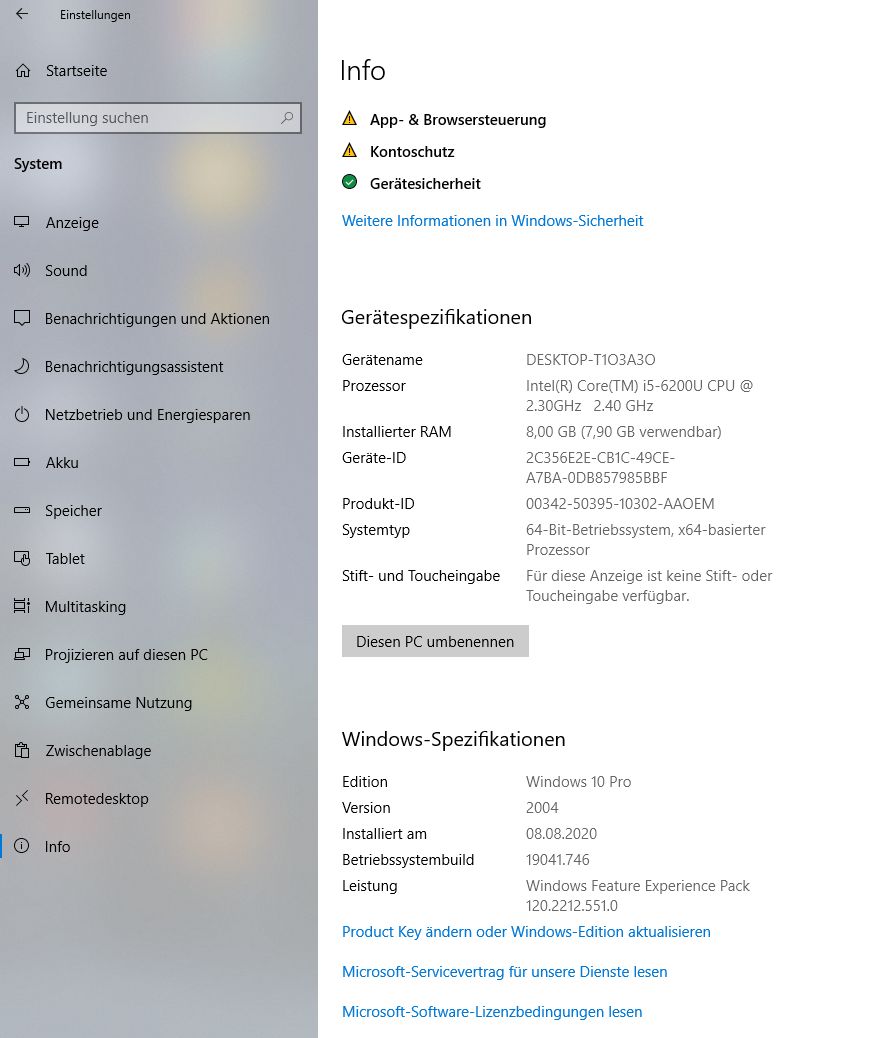Image resolution: width=889 pixels, height=1038 pixels.
Task: Open Microsoft-Software-Lizenzbedingungen lesen link
Action: pos(492,1012)
